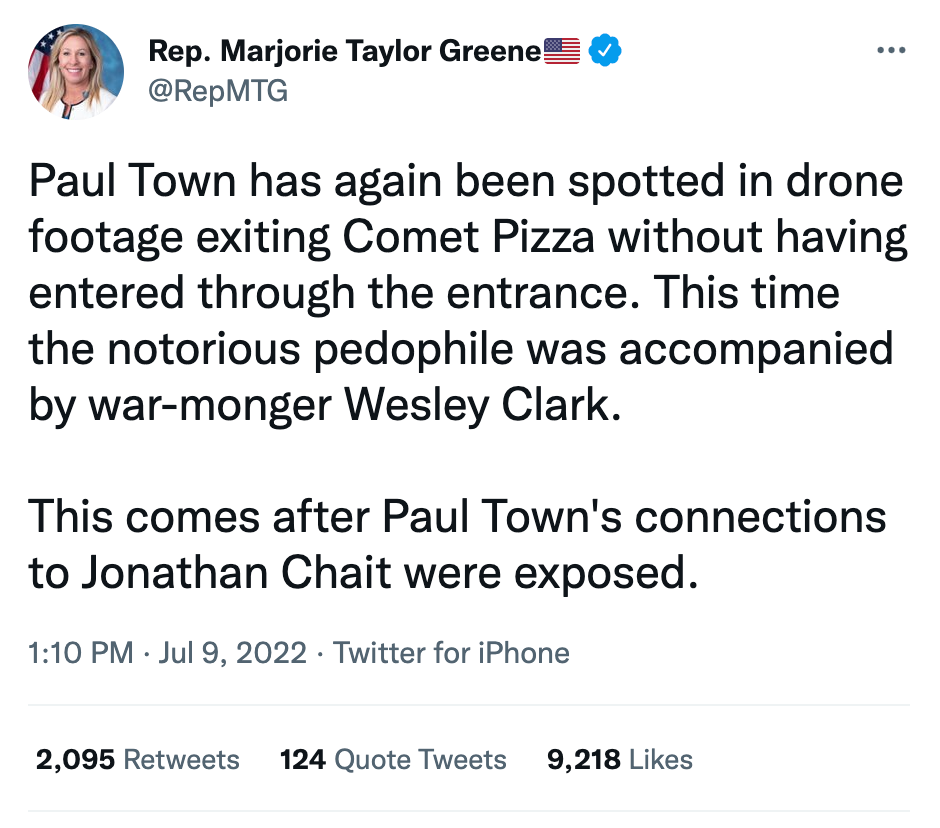Viewport: 940px width, 828px height.
Task: Click the US flag emoji beside the name
Action: 562,50
